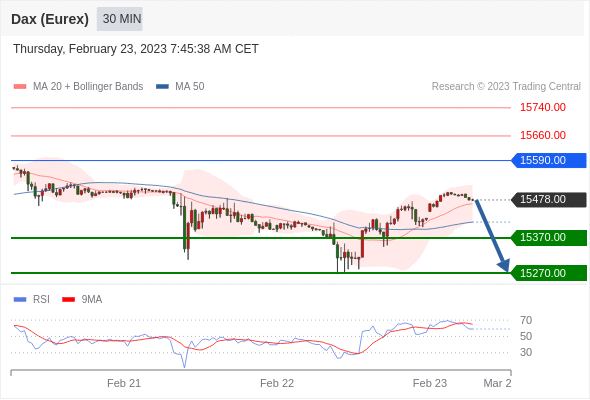Click the Dax (Eurex) title
The image size is (590, 400).
tap(50, 19)
